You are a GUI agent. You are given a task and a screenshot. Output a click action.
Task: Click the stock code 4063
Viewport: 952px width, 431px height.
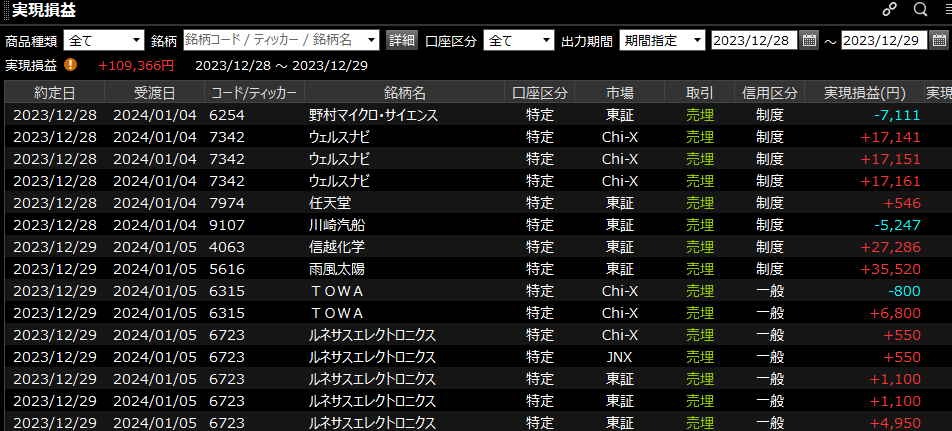tap(226, 247)
